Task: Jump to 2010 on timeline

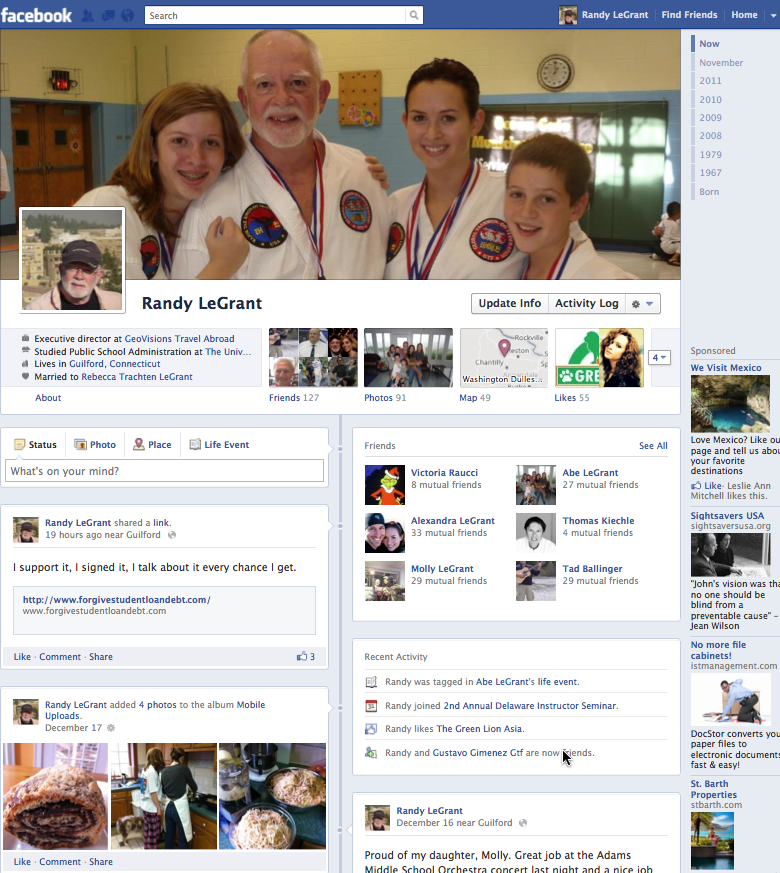Action: pos(710,100)
